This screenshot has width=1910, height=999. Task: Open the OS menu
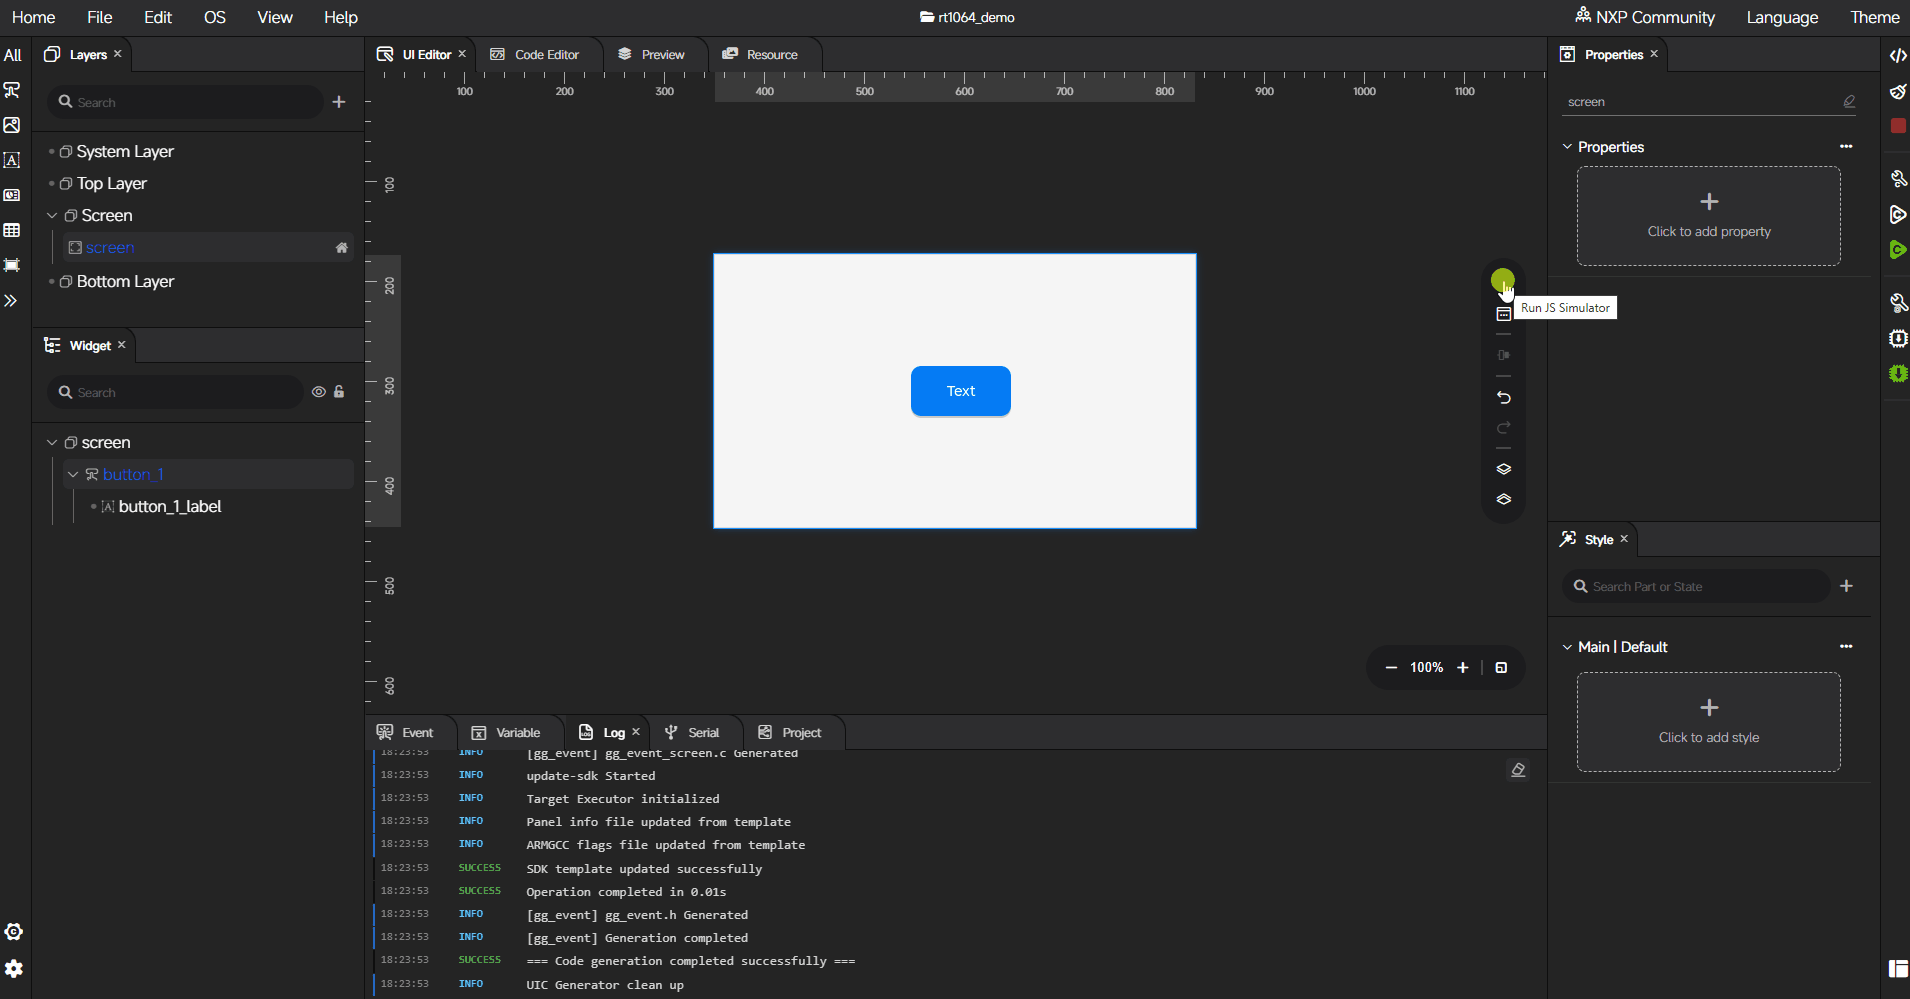pos(214,17)
